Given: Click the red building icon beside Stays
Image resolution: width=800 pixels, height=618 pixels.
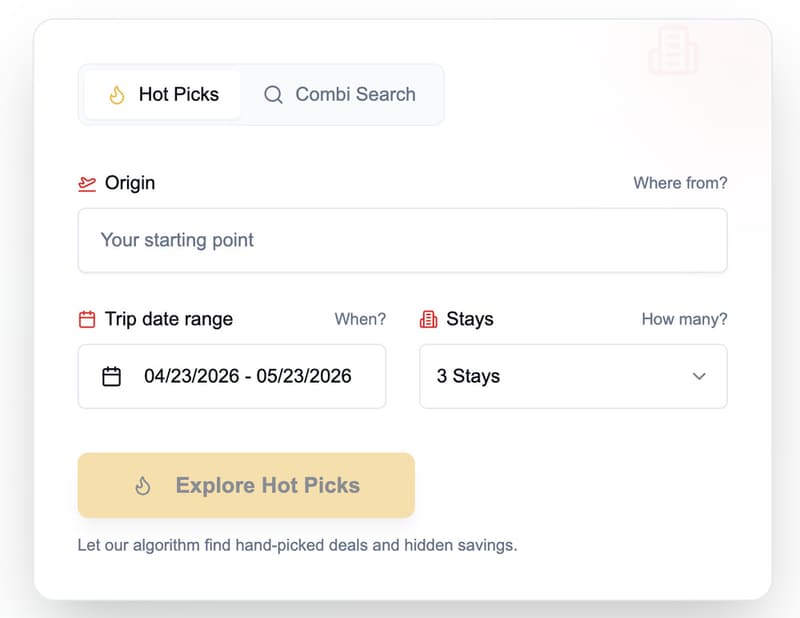Looking at the screenshot, I should click(x=429, y=320).
